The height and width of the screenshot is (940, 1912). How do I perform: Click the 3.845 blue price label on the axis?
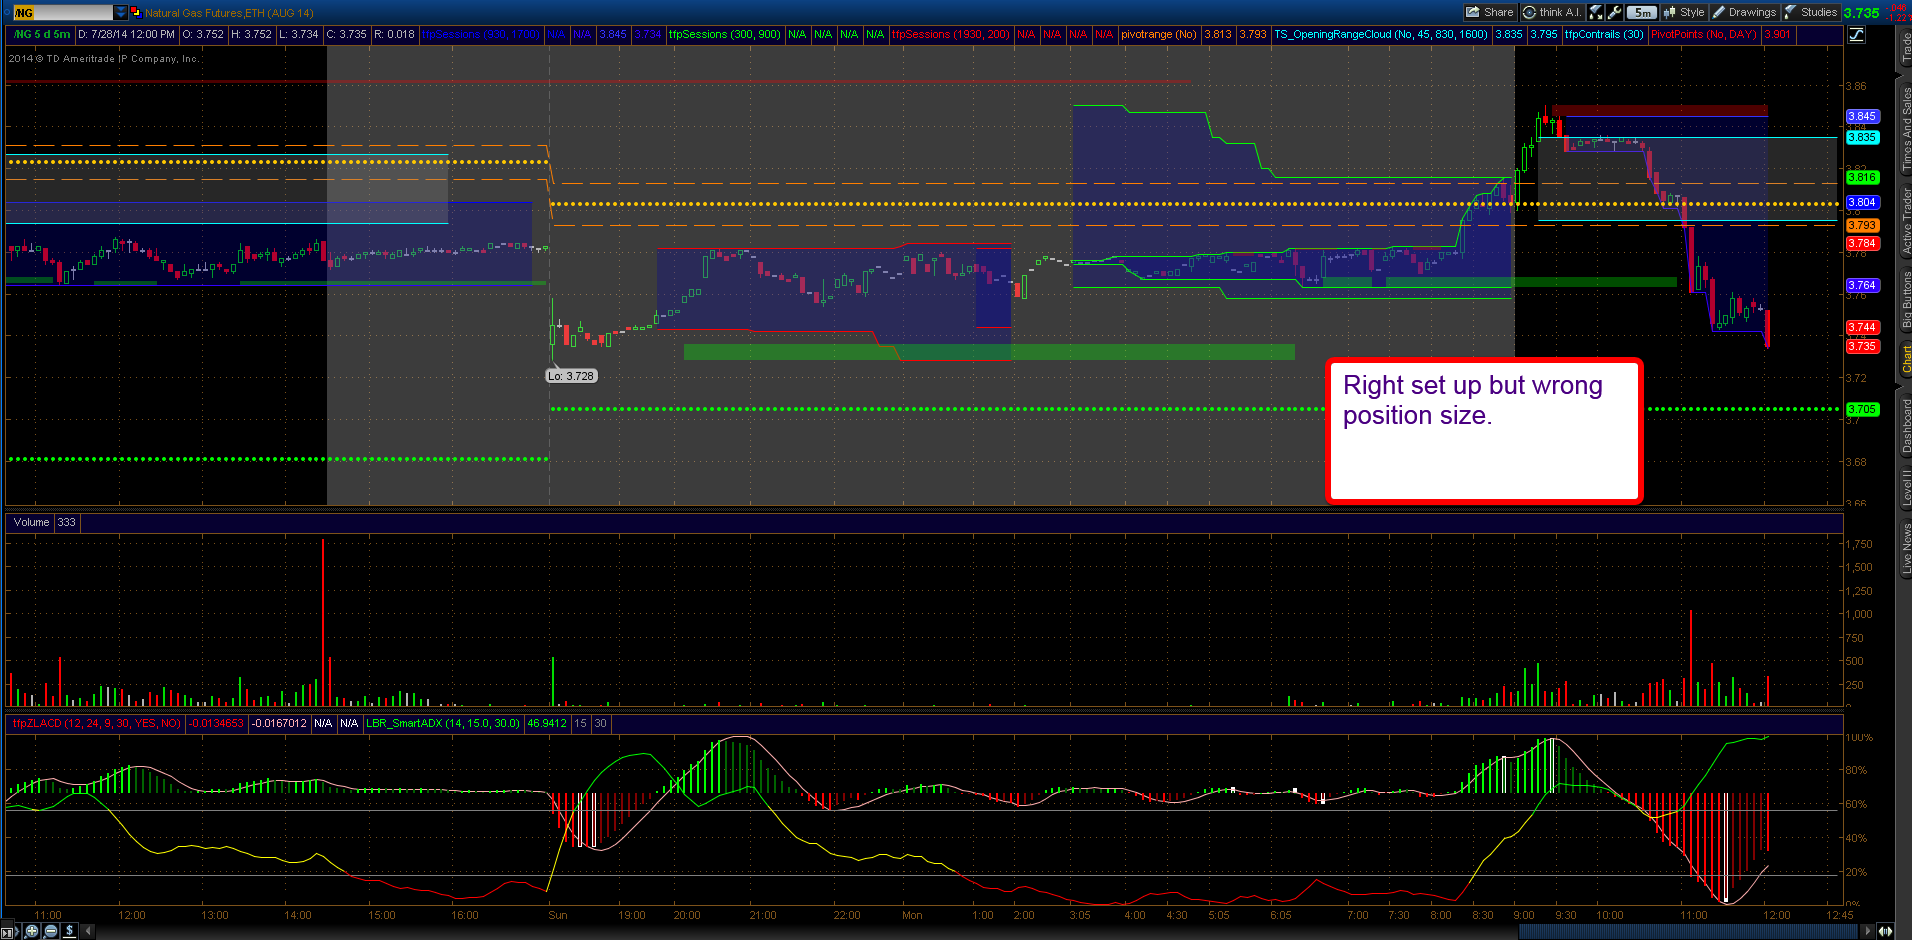coord(1862,117)
